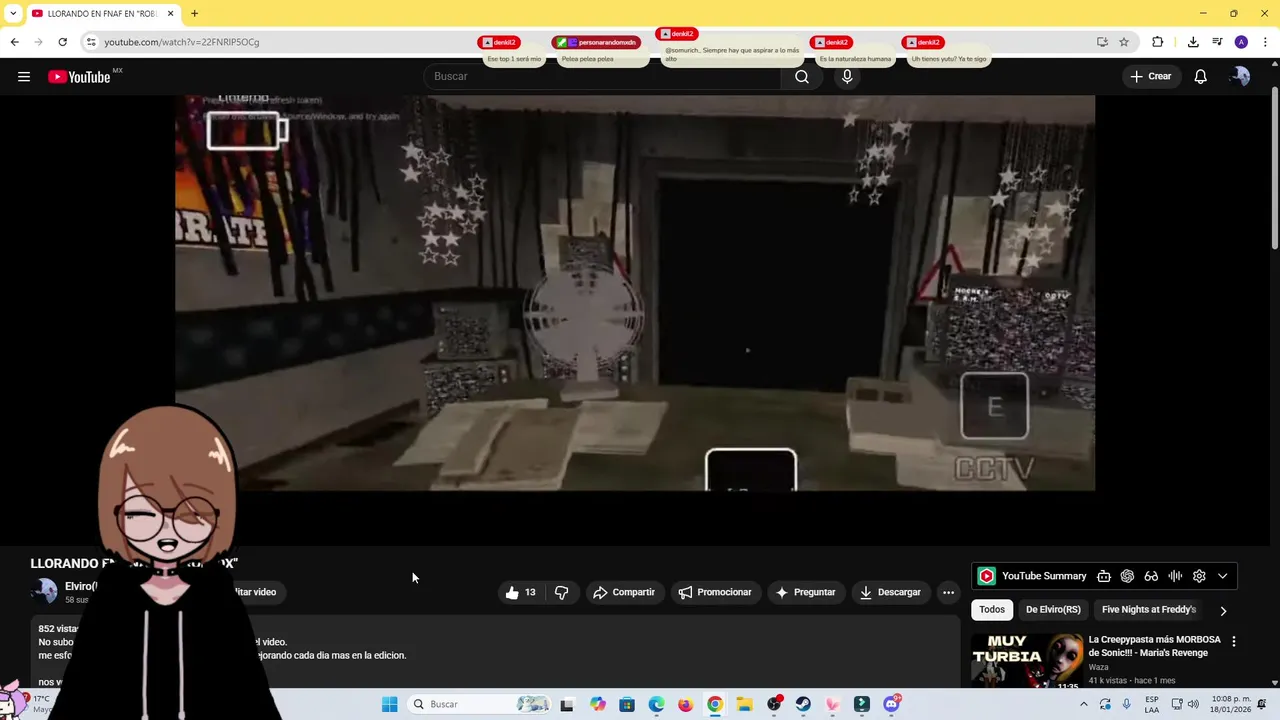
Task: Select the Five Nights at Freddy's chip
Action: (1149, 609)
